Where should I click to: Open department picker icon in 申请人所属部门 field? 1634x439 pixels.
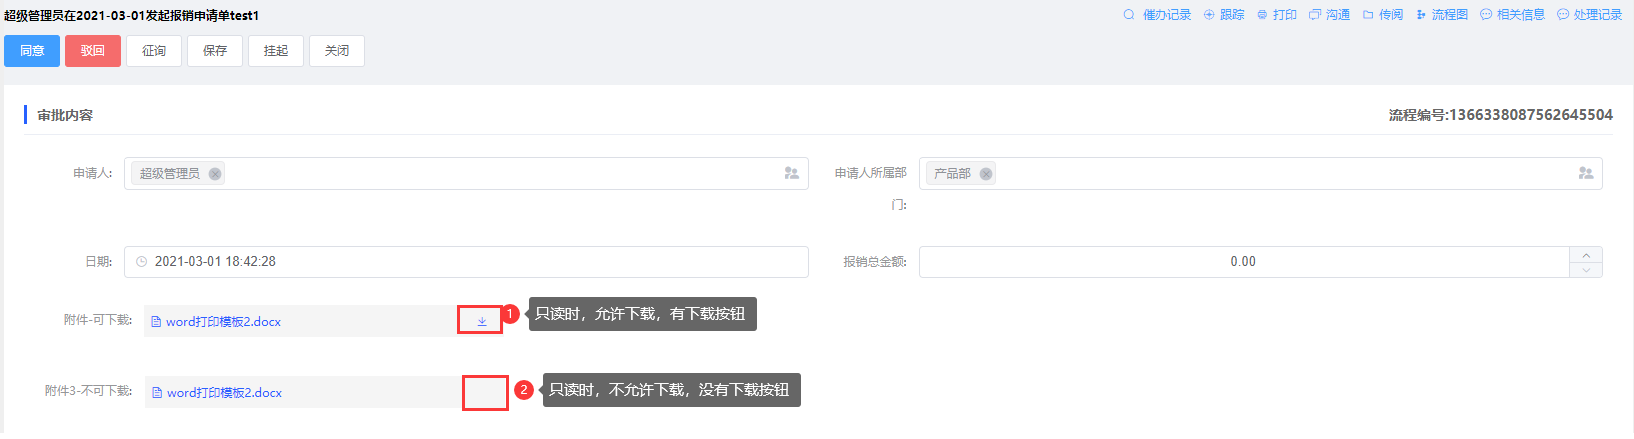[x=1586, y=173]
